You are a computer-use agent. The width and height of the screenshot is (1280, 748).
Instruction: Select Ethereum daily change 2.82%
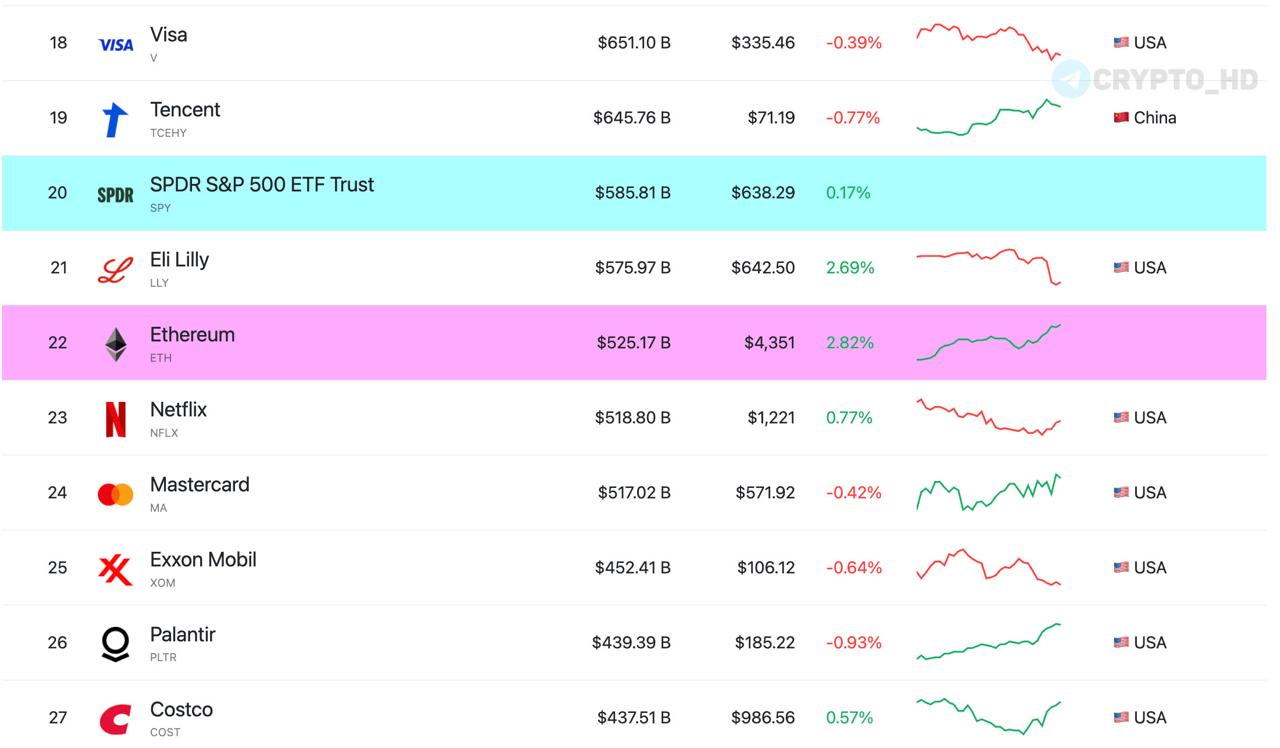[x=850, y=342]
